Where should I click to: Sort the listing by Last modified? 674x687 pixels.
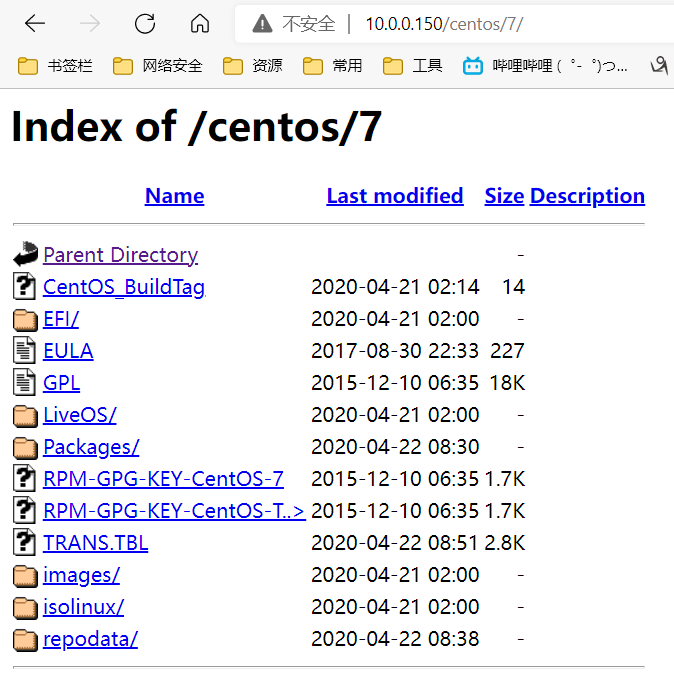tap(395, 196)
